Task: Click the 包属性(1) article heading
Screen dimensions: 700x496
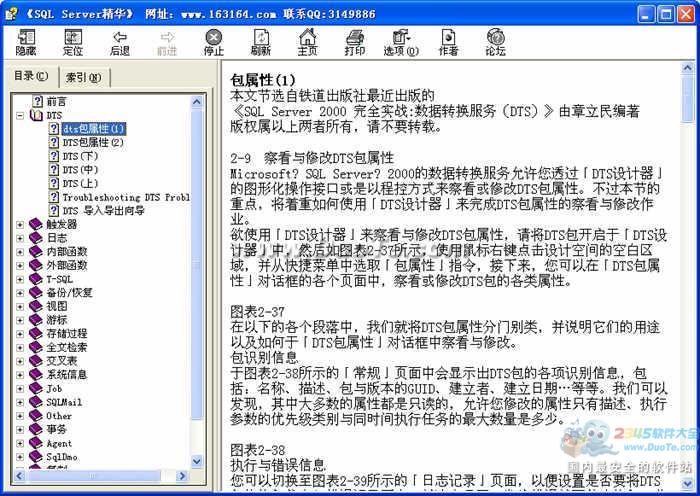Action: (x=262, y=80)
